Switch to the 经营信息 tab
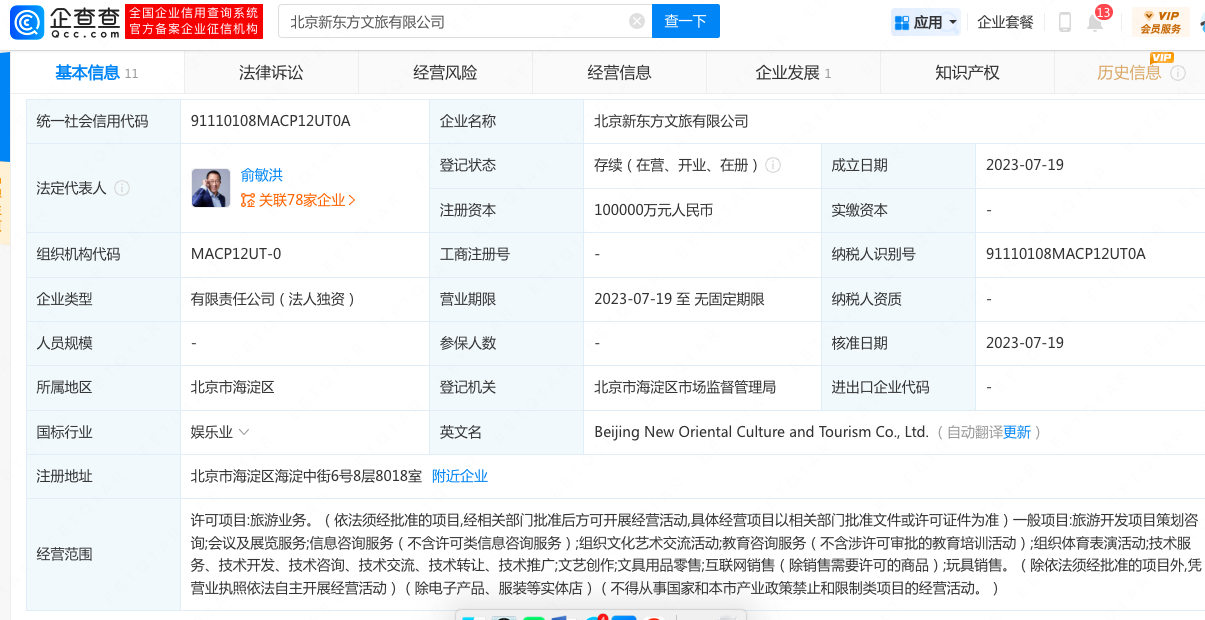The width and height of the screenshot is (1205, 620). tap(621, 72)
